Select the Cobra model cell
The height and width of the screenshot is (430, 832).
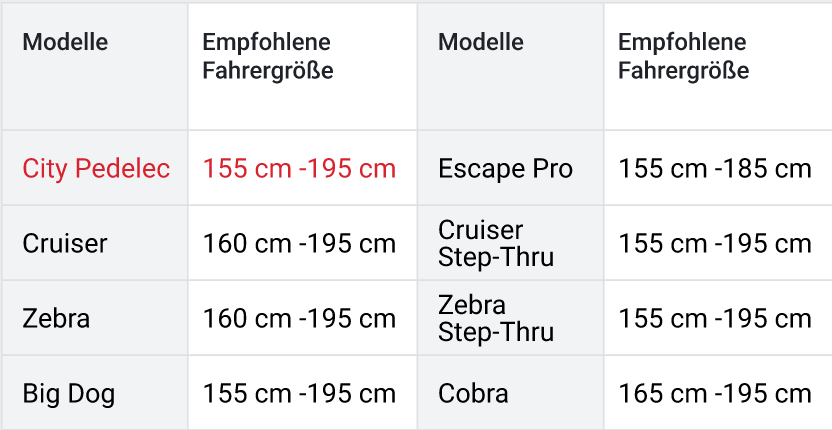(x=473, y=393)
